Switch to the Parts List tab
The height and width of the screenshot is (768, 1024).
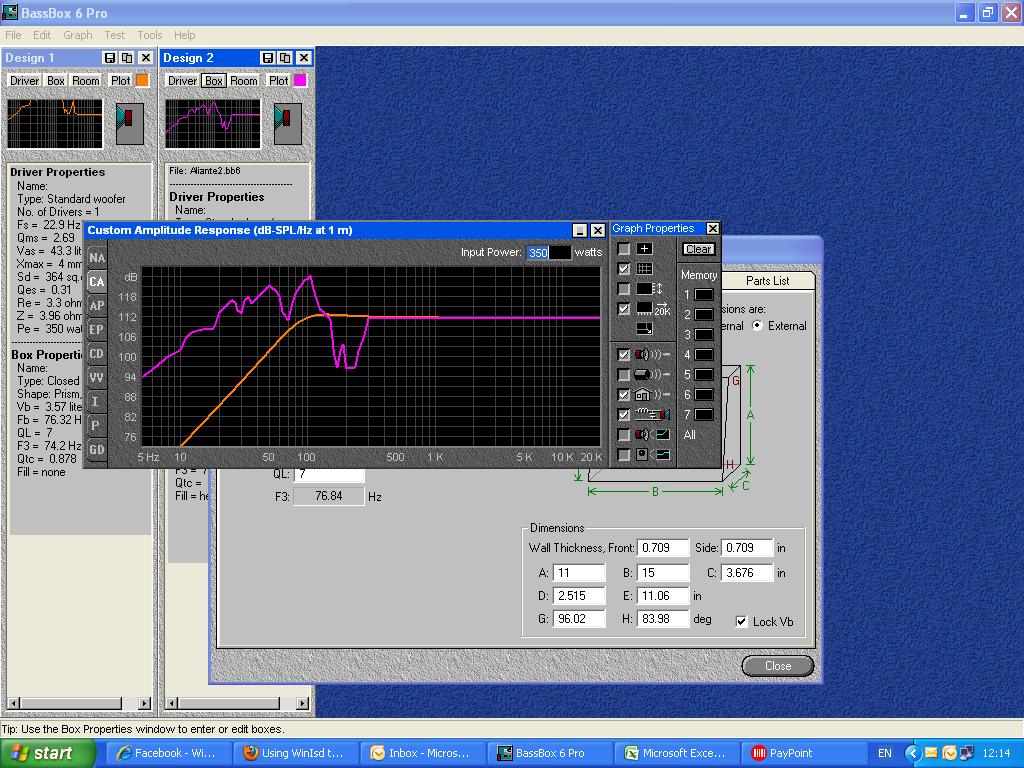tap(767, 281)
